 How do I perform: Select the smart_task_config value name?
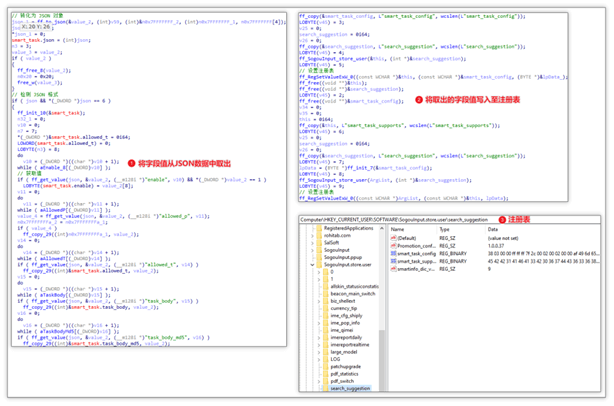click(x=416, y=254)
